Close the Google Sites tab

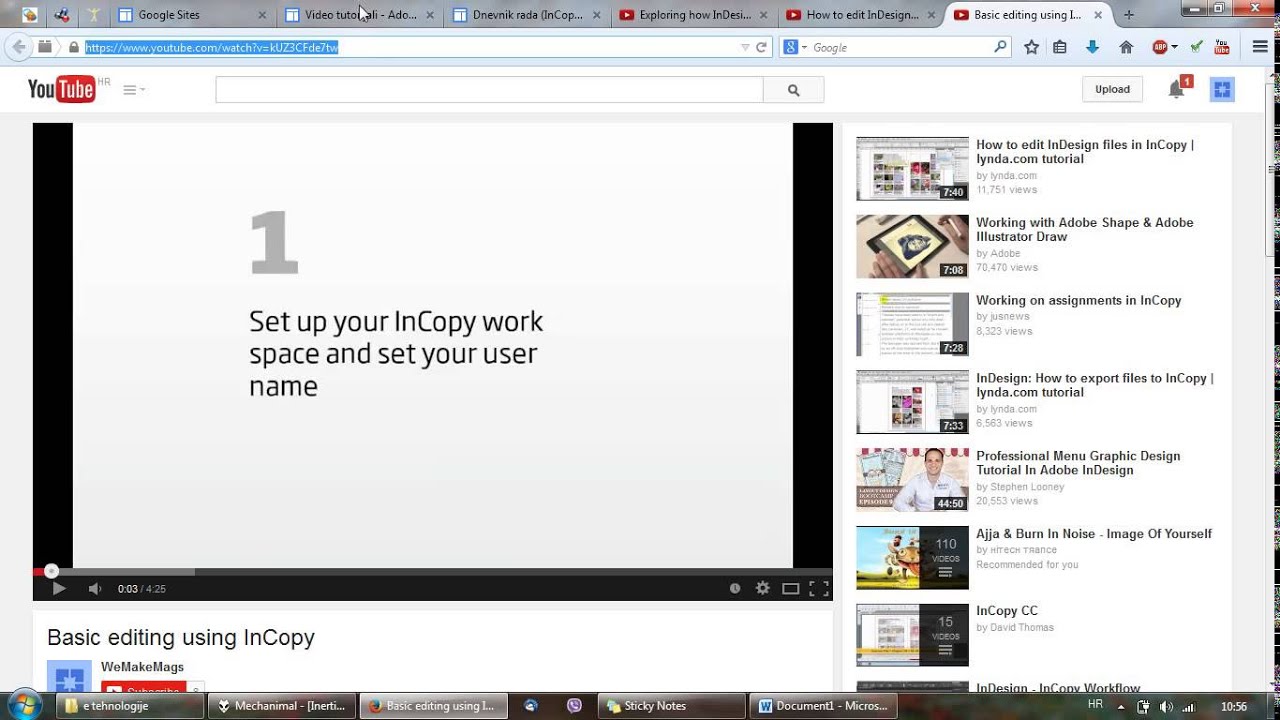click(263, 15)
